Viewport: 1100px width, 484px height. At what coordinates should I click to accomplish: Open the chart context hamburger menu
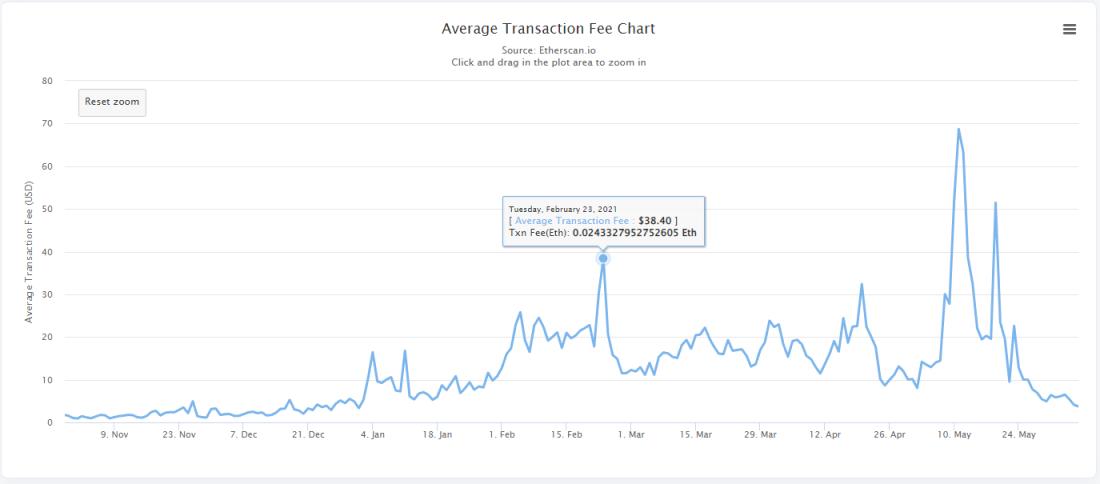[1069, 29]
